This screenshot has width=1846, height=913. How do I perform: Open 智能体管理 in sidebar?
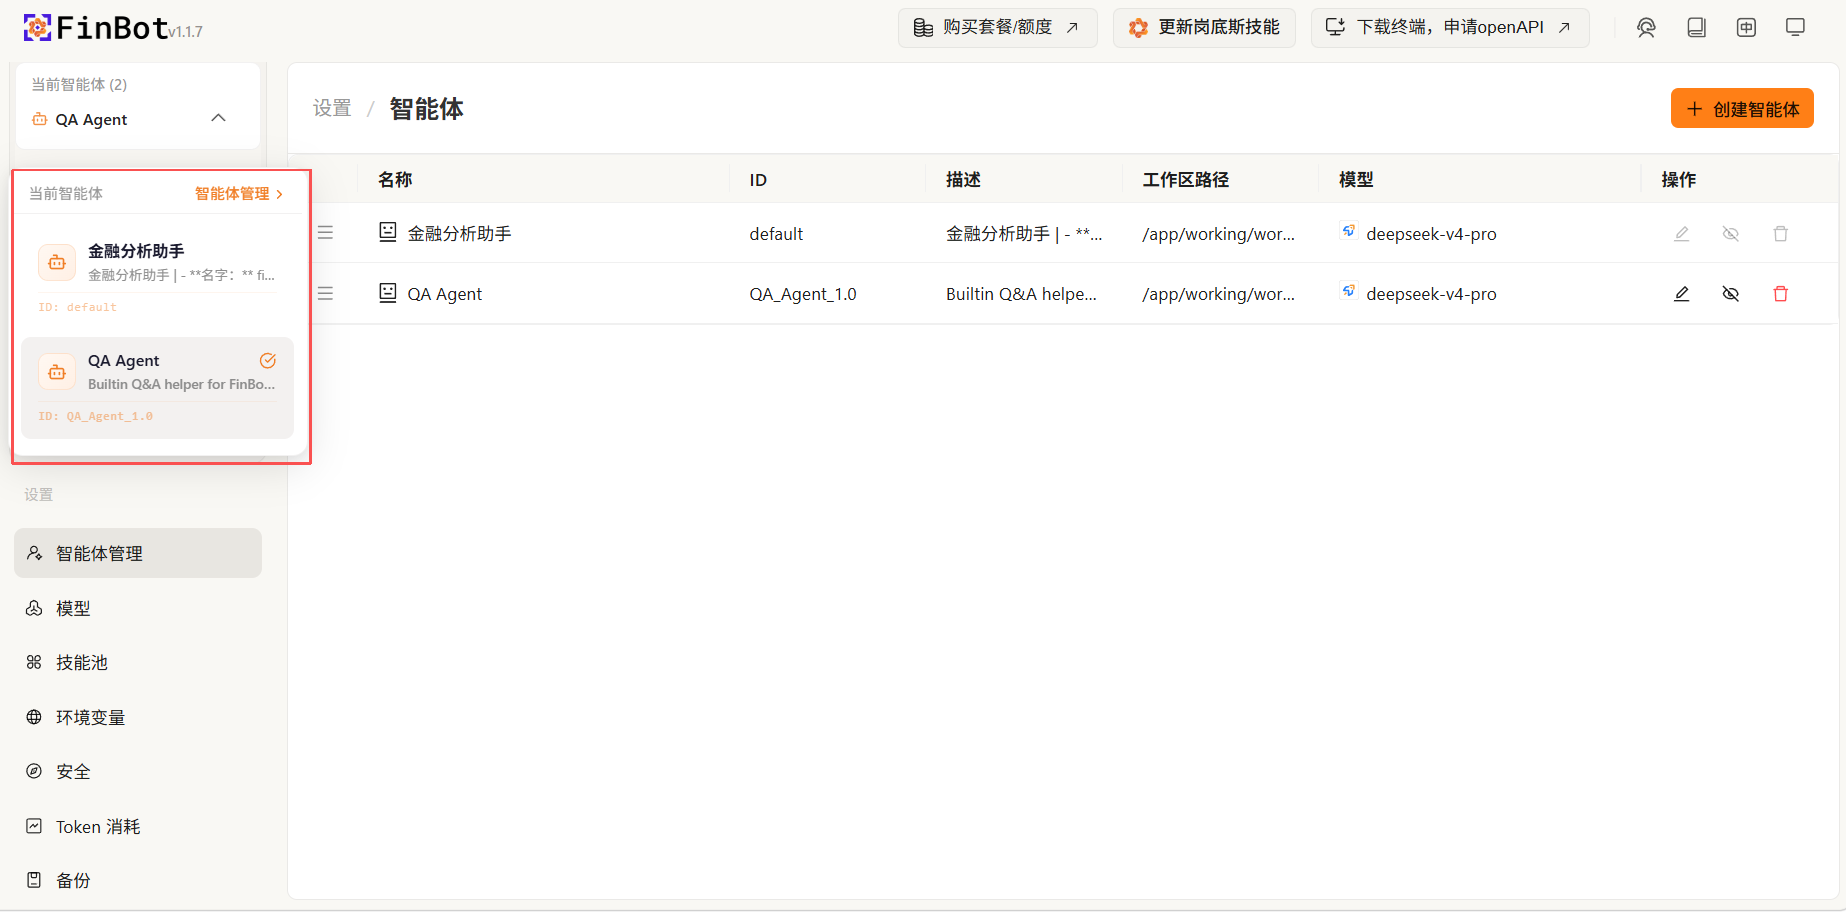[138, 553]
